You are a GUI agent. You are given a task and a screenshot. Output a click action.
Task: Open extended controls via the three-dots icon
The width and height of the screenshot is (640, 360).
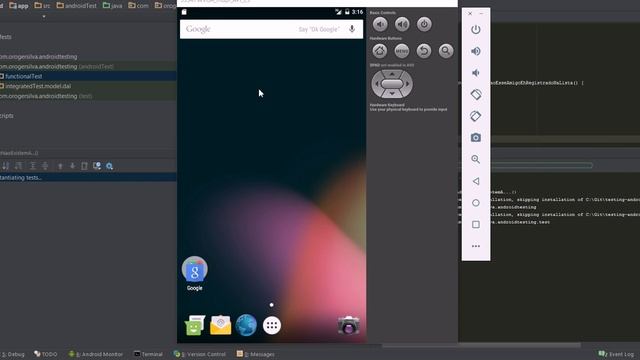coord(476,246)
